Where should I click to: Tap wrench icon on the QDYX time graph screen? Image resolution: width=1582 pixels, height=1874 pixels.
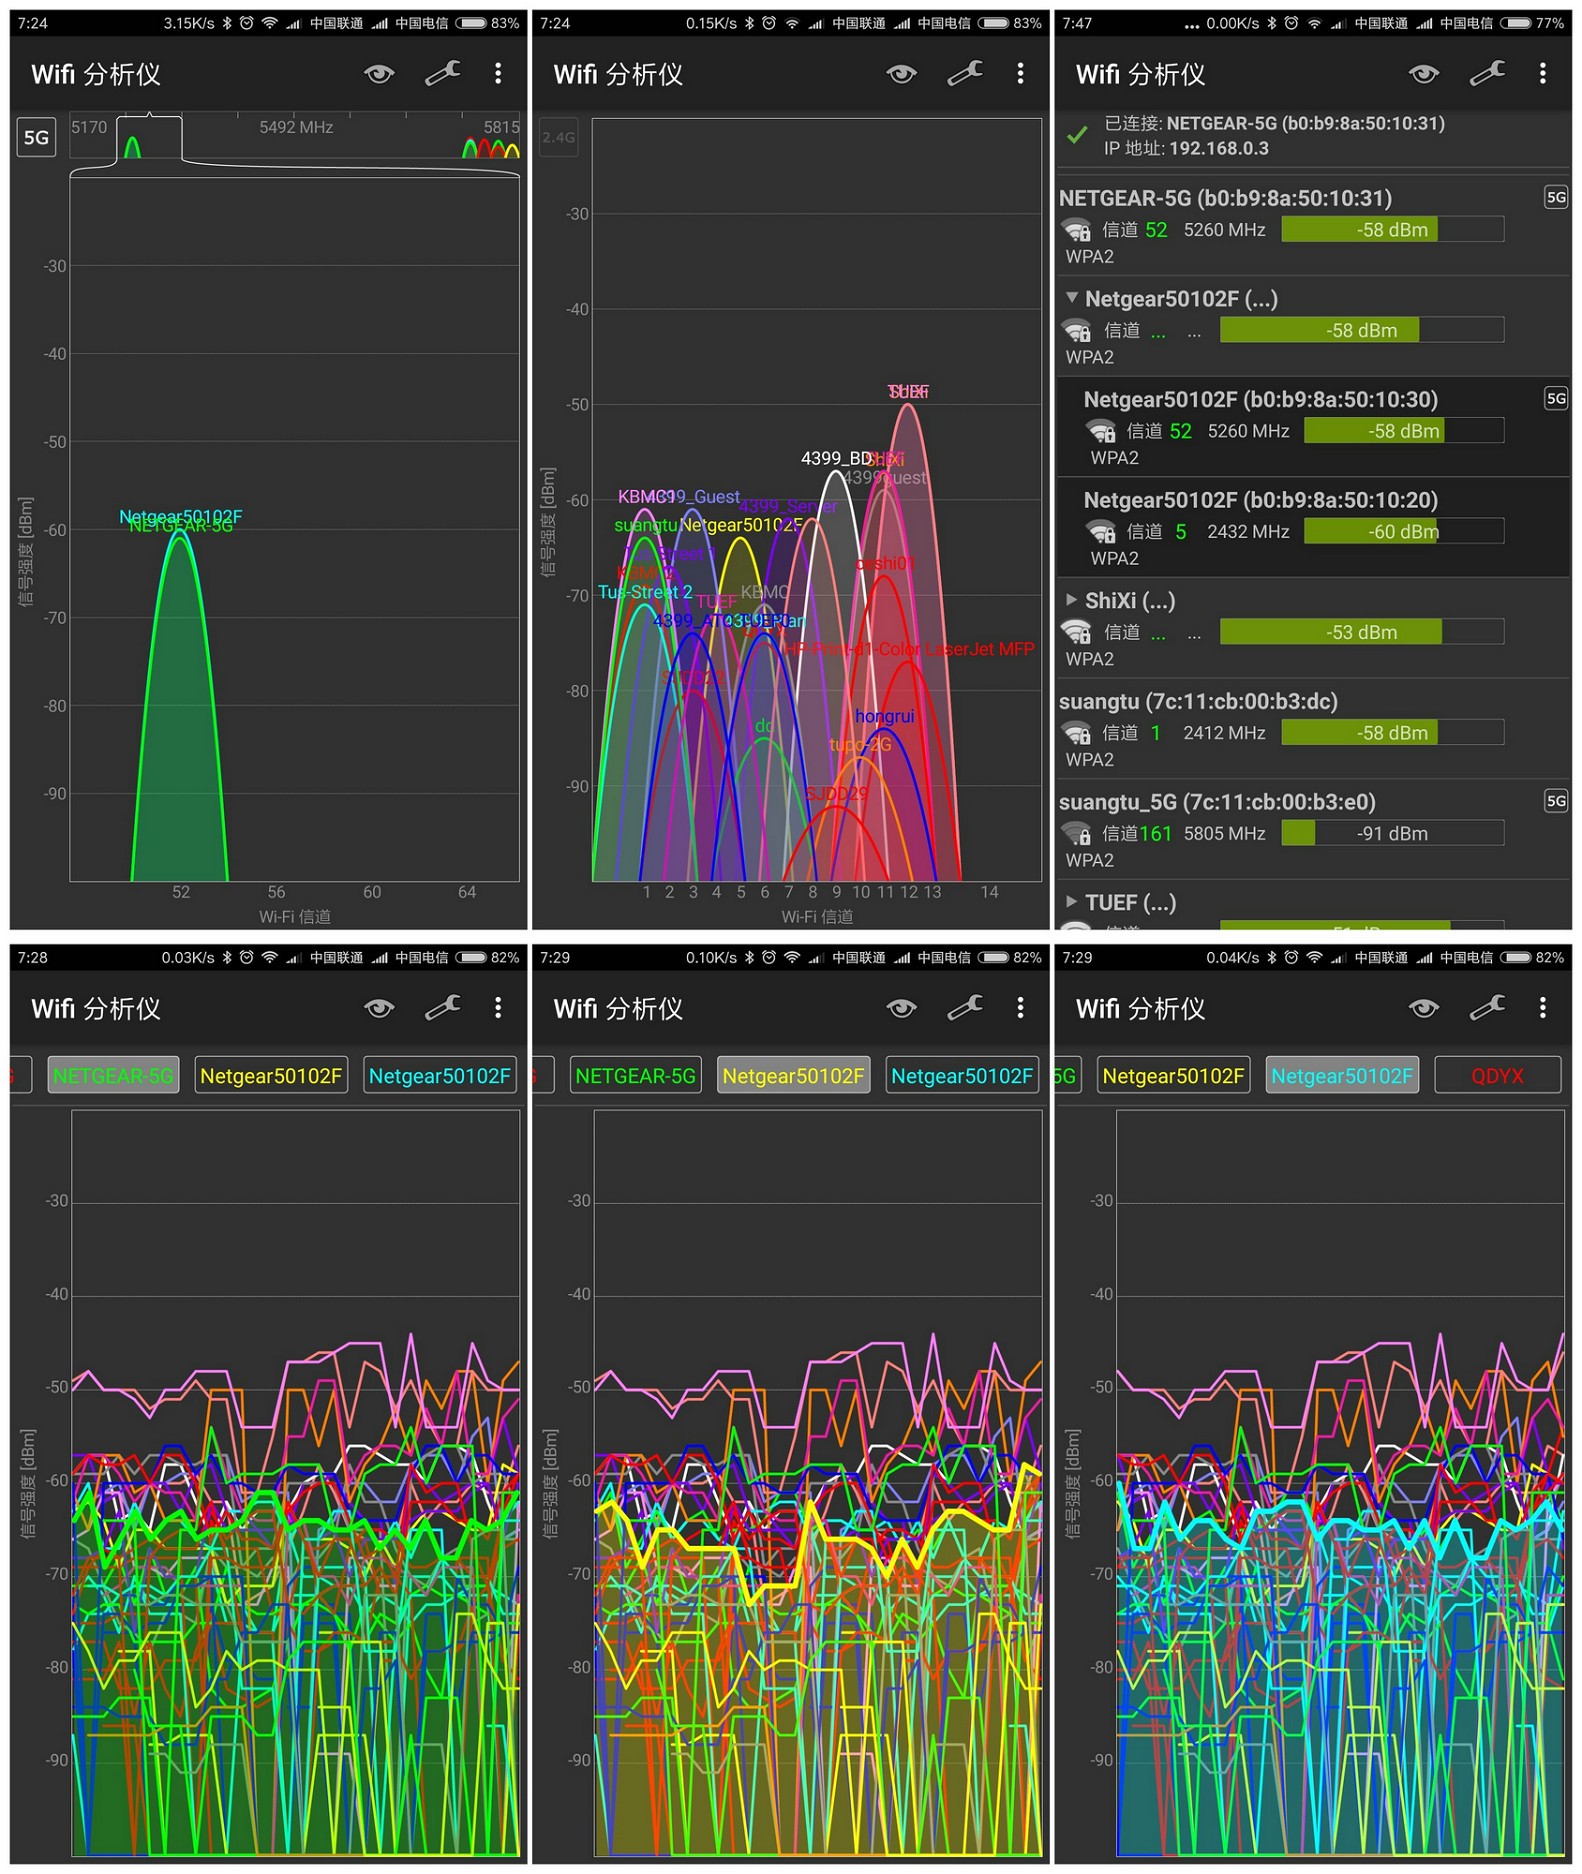click(x=1488, y=1008)
